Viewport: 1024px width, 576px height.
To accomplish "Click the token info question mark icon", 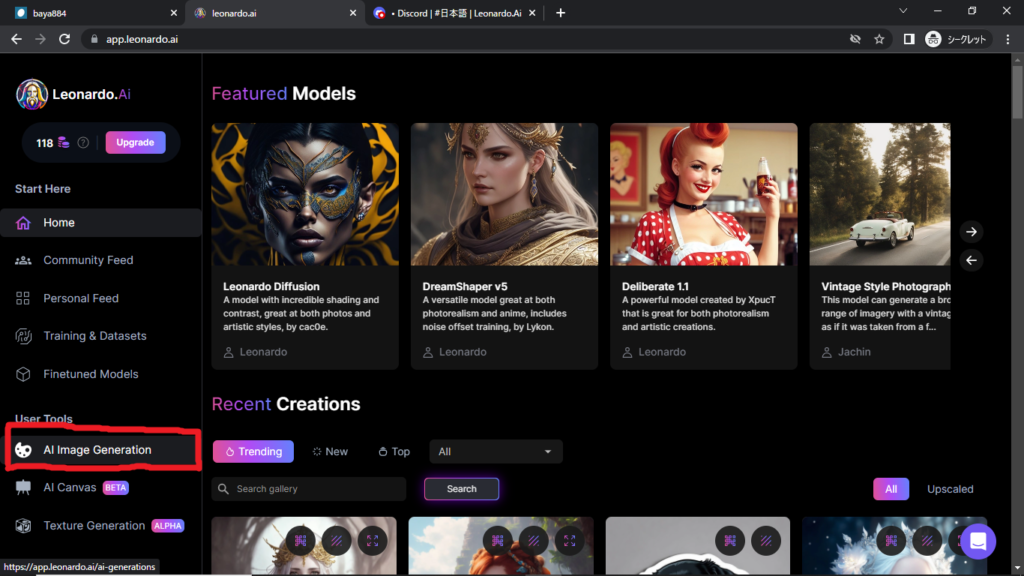I will point(83,143).
